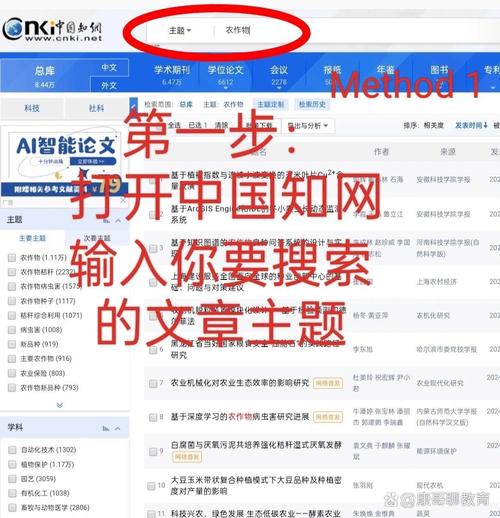
Task: Check the 农作物种子(1117) topic filter
Action: point(12,301)
